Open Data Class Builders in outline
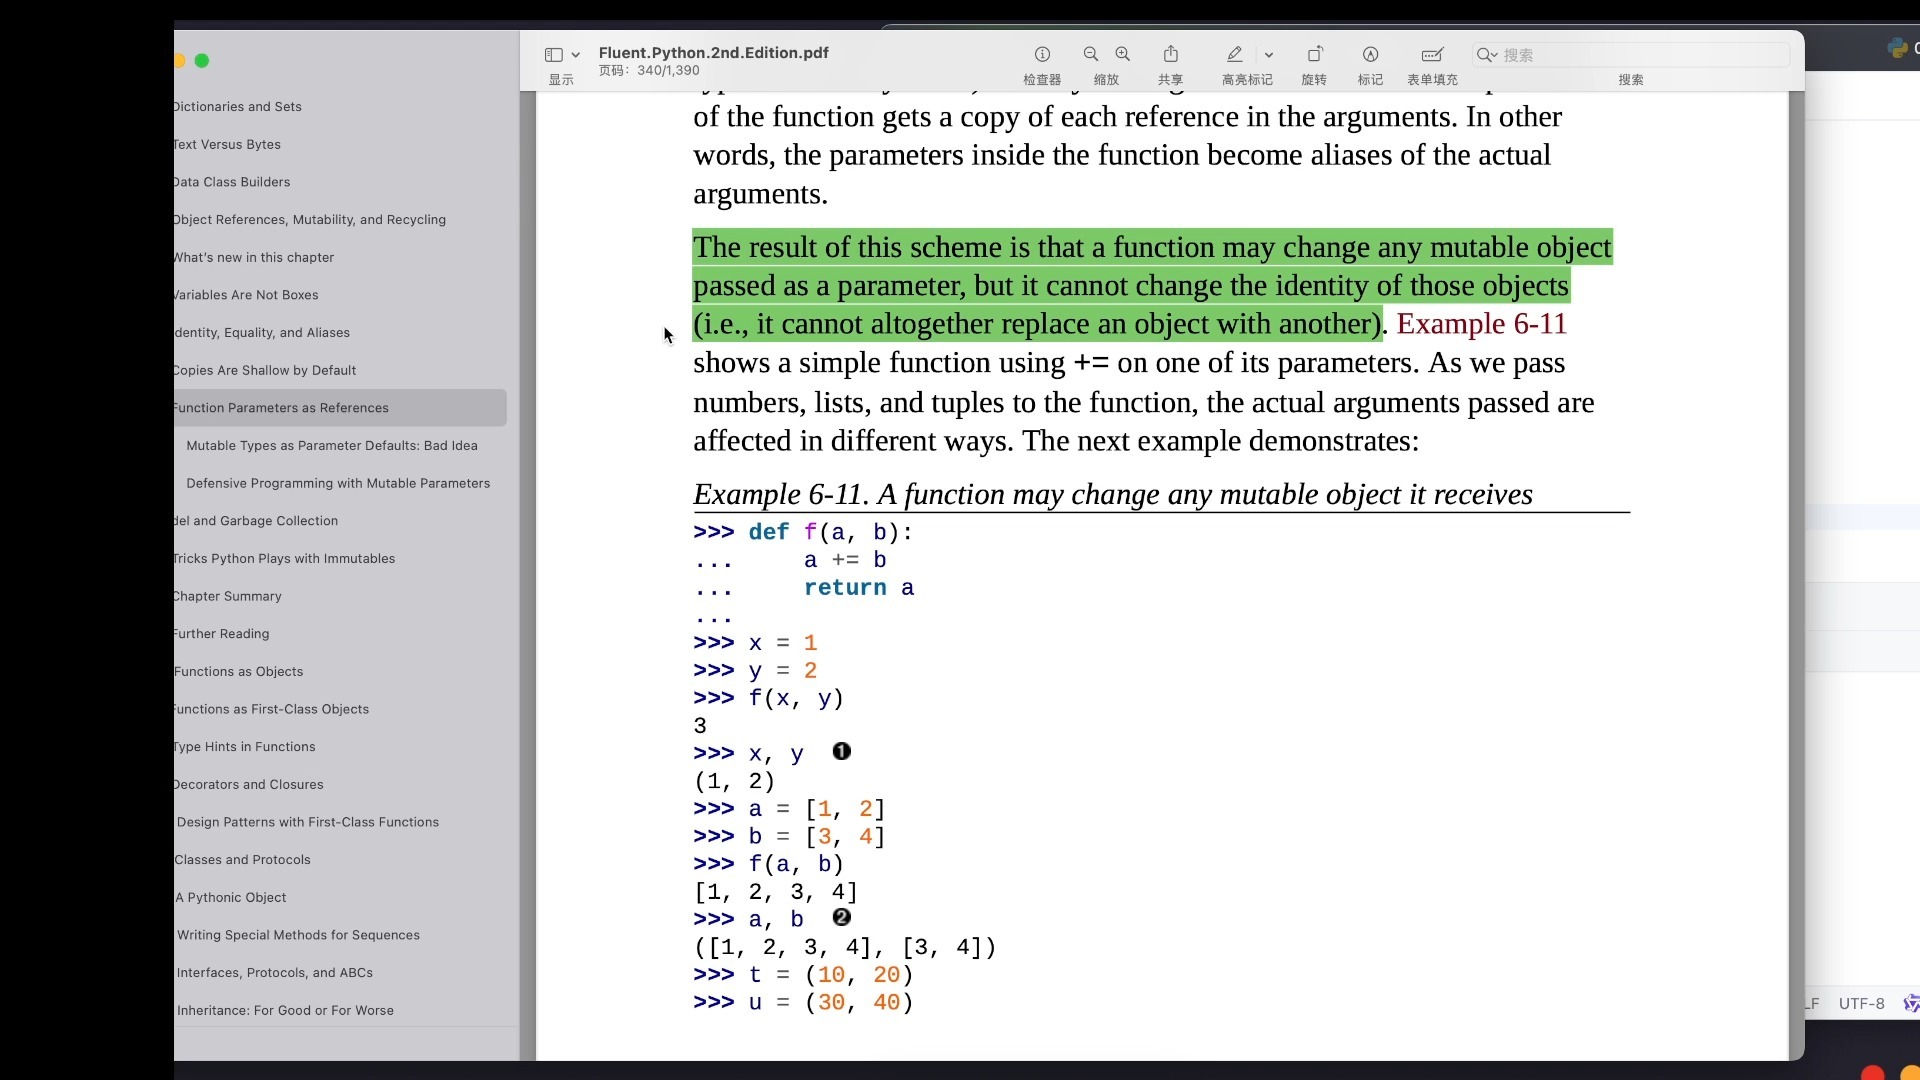This screenshot has height=1080, width=1920. (x=232, y=182)
